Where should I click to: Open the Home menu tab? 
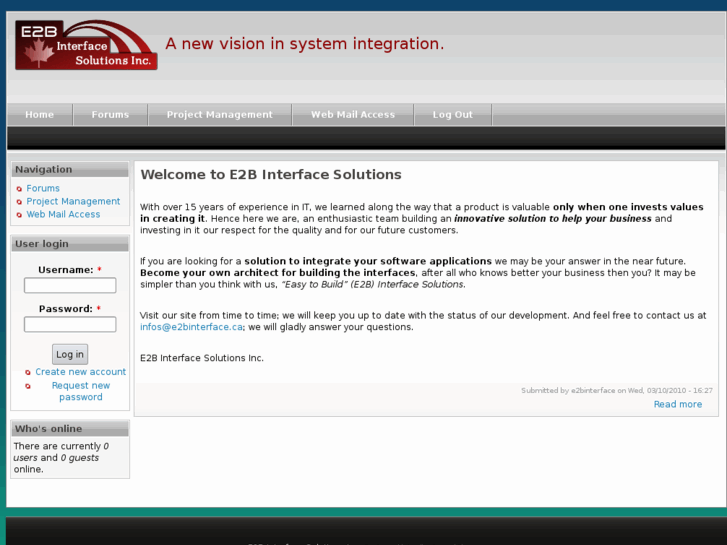(x=40, y=115)
